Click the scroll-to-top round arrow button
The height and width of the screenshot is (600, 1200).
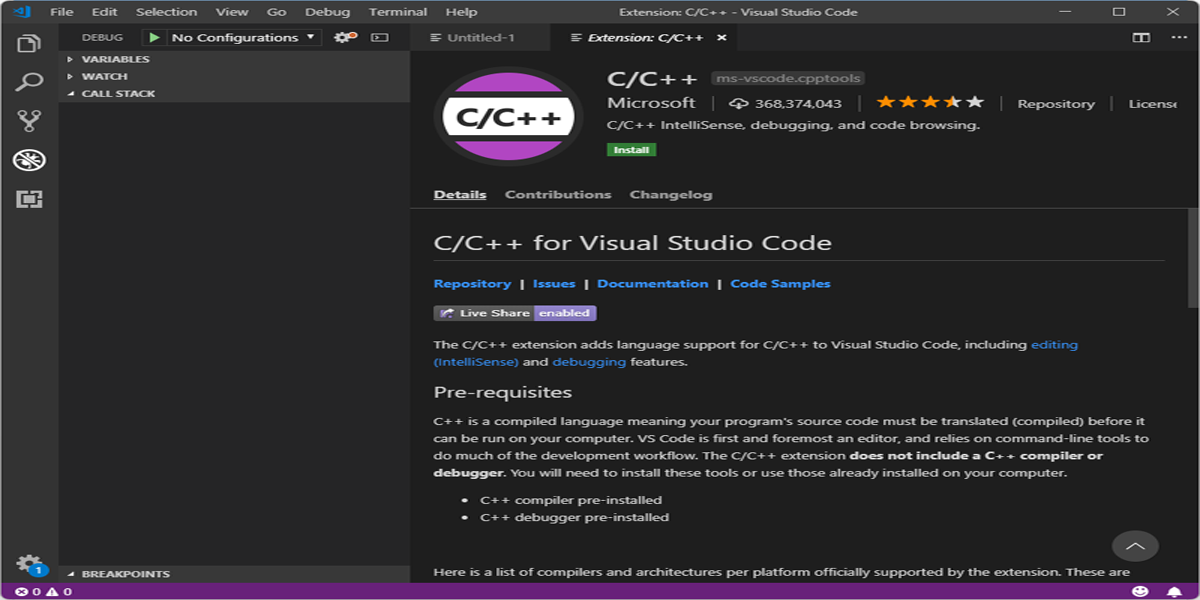click(1135, 546)
